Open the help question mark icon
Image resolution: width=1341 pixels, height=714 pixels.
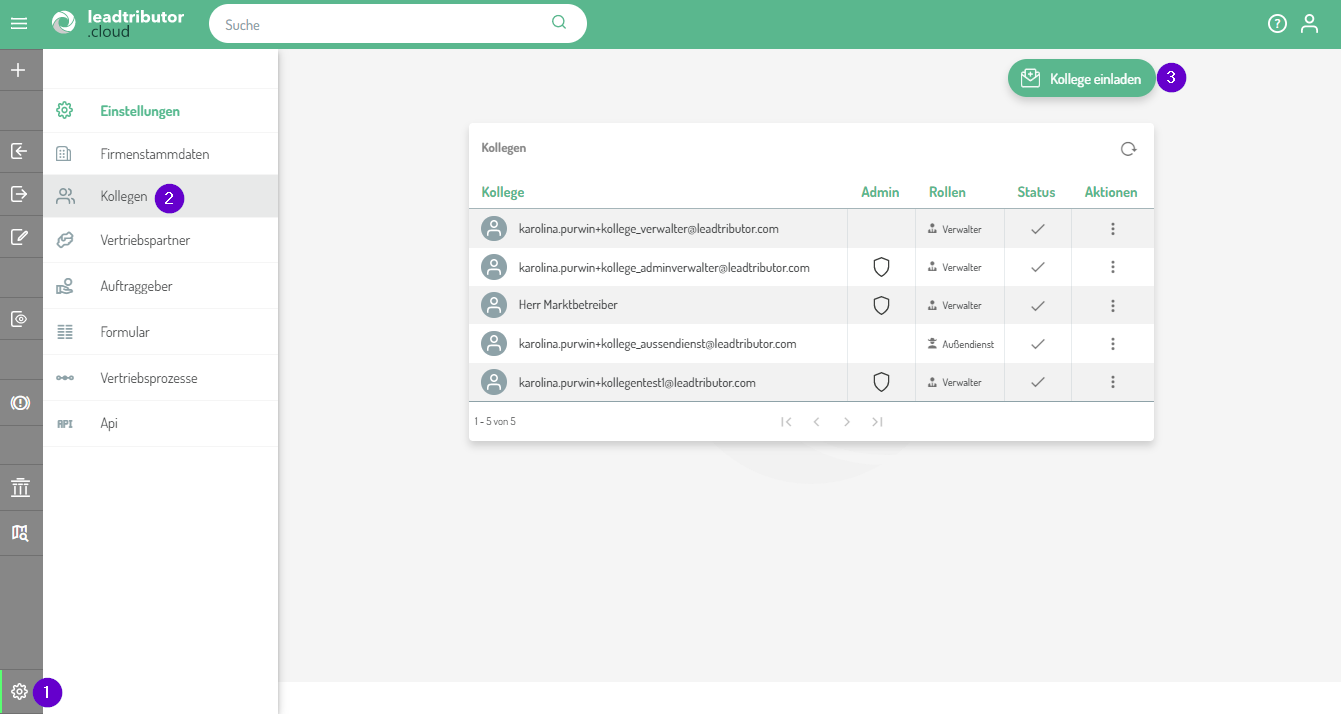tap(1277, 24)
